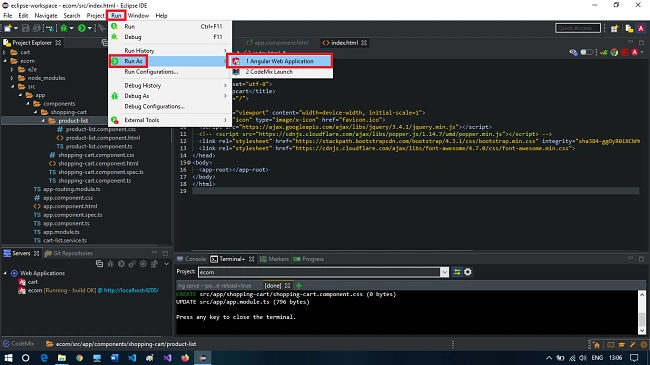Open the http://localhost:4200/ link
650x365 pixels.
(131, 290)
